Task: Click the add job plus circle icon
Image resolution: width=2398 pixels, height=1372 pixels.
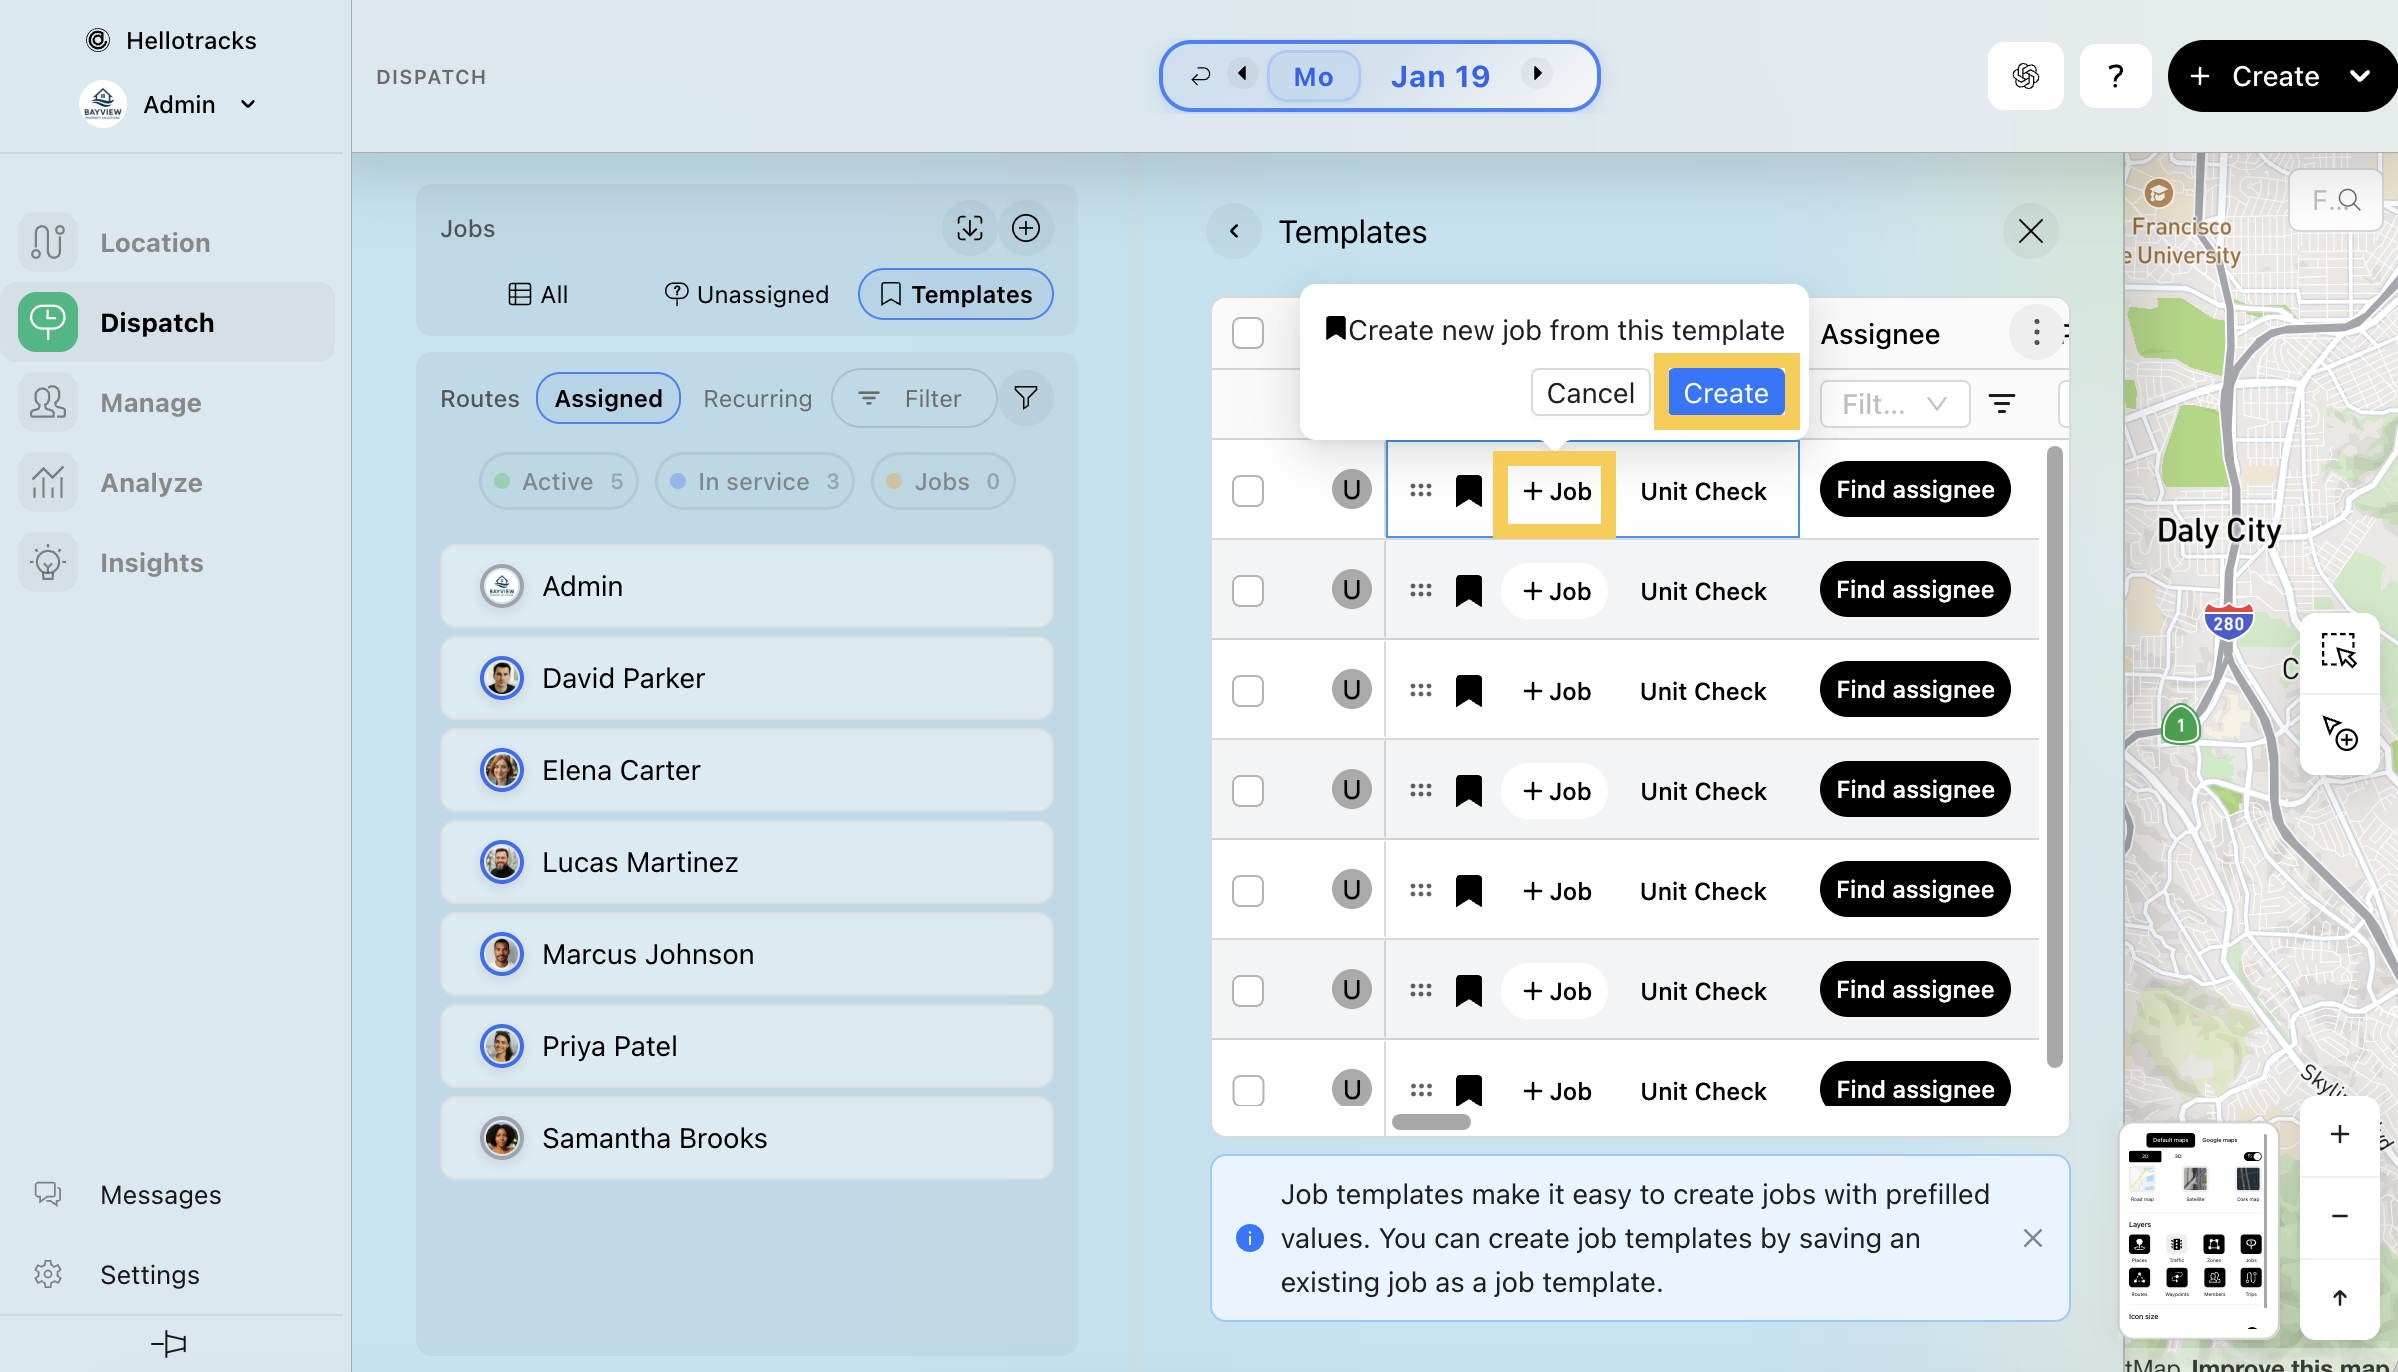Action: 1025,228
